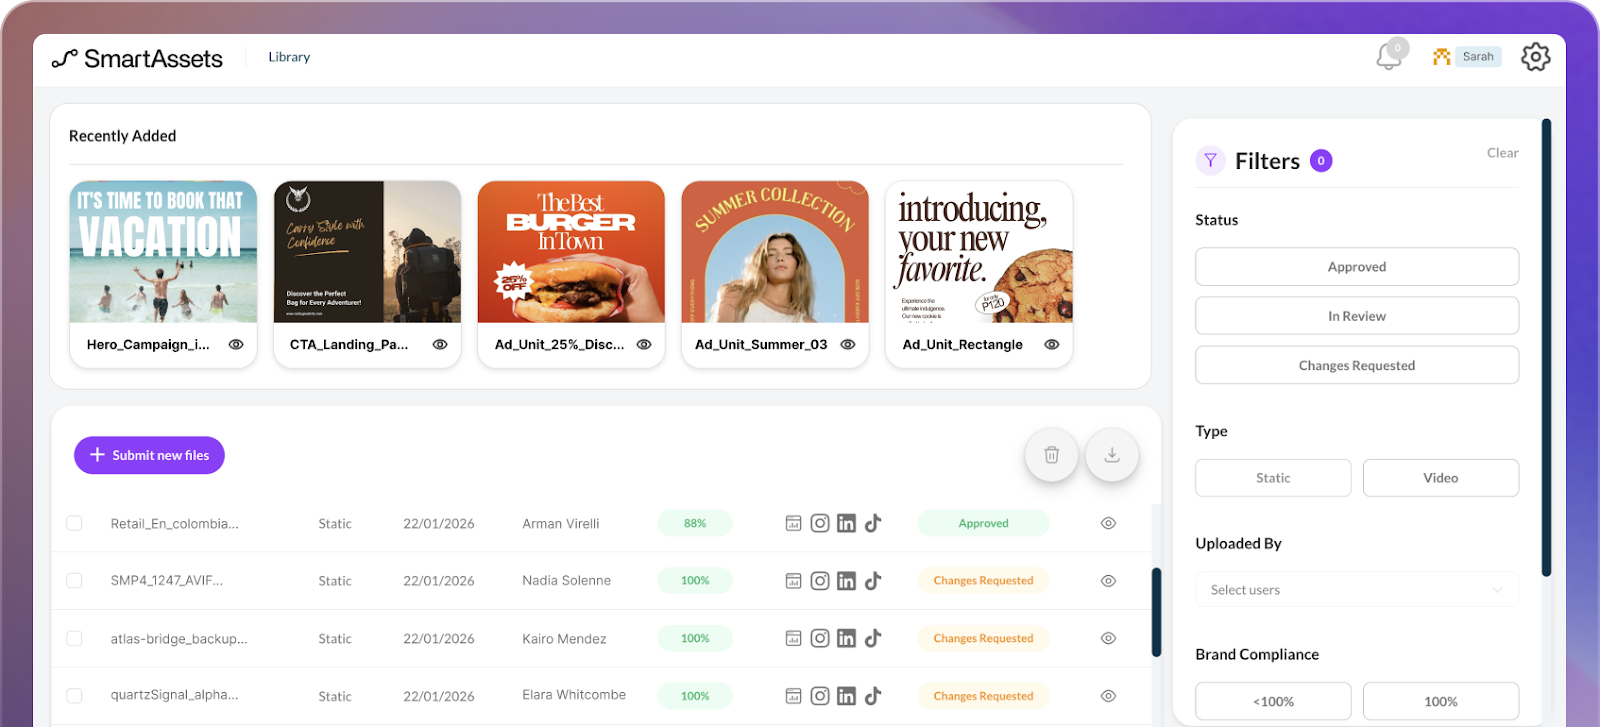The image size is (1600, 727).
Task: Open the CTA_Landing_Pa thumbnail image
Action: click(367, 252)
